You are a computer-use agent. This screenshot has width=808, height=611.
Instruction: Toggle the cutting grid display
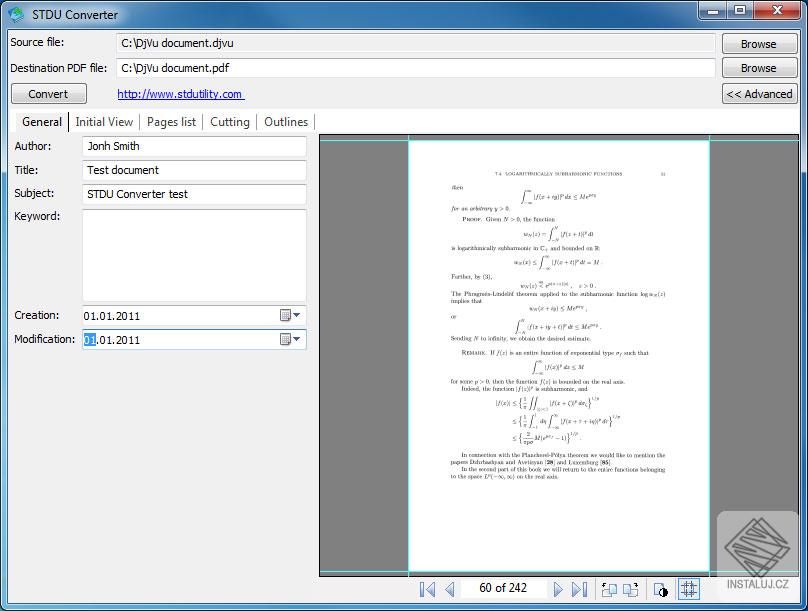pyautogui.click(x=689, y=589)
